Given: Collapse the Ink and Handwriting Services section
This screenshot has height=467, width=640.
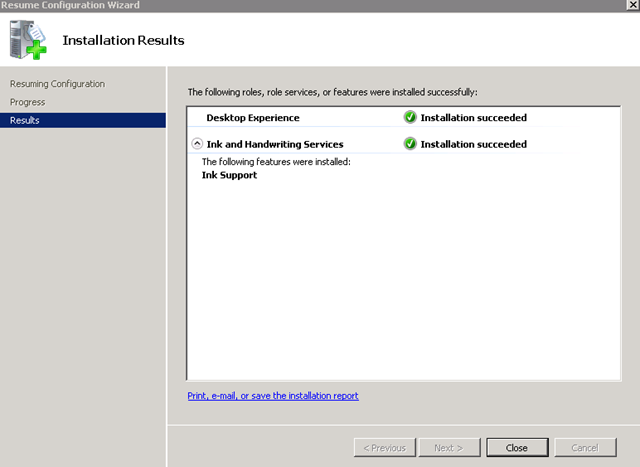Looking at the screenshot, I should coord(197,144).
